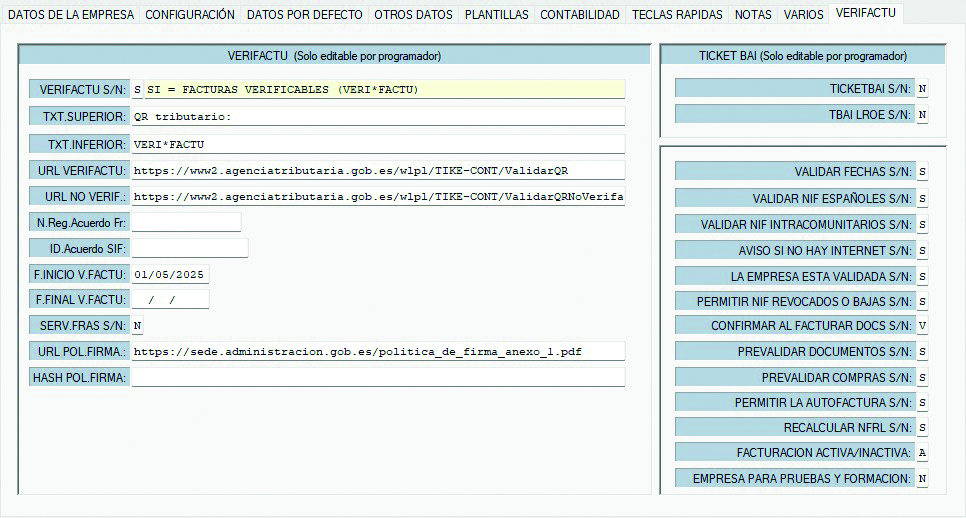966x518 pixels.
Task: Edit the HASH POL.FIRMA field
Action: click(377, 377)
